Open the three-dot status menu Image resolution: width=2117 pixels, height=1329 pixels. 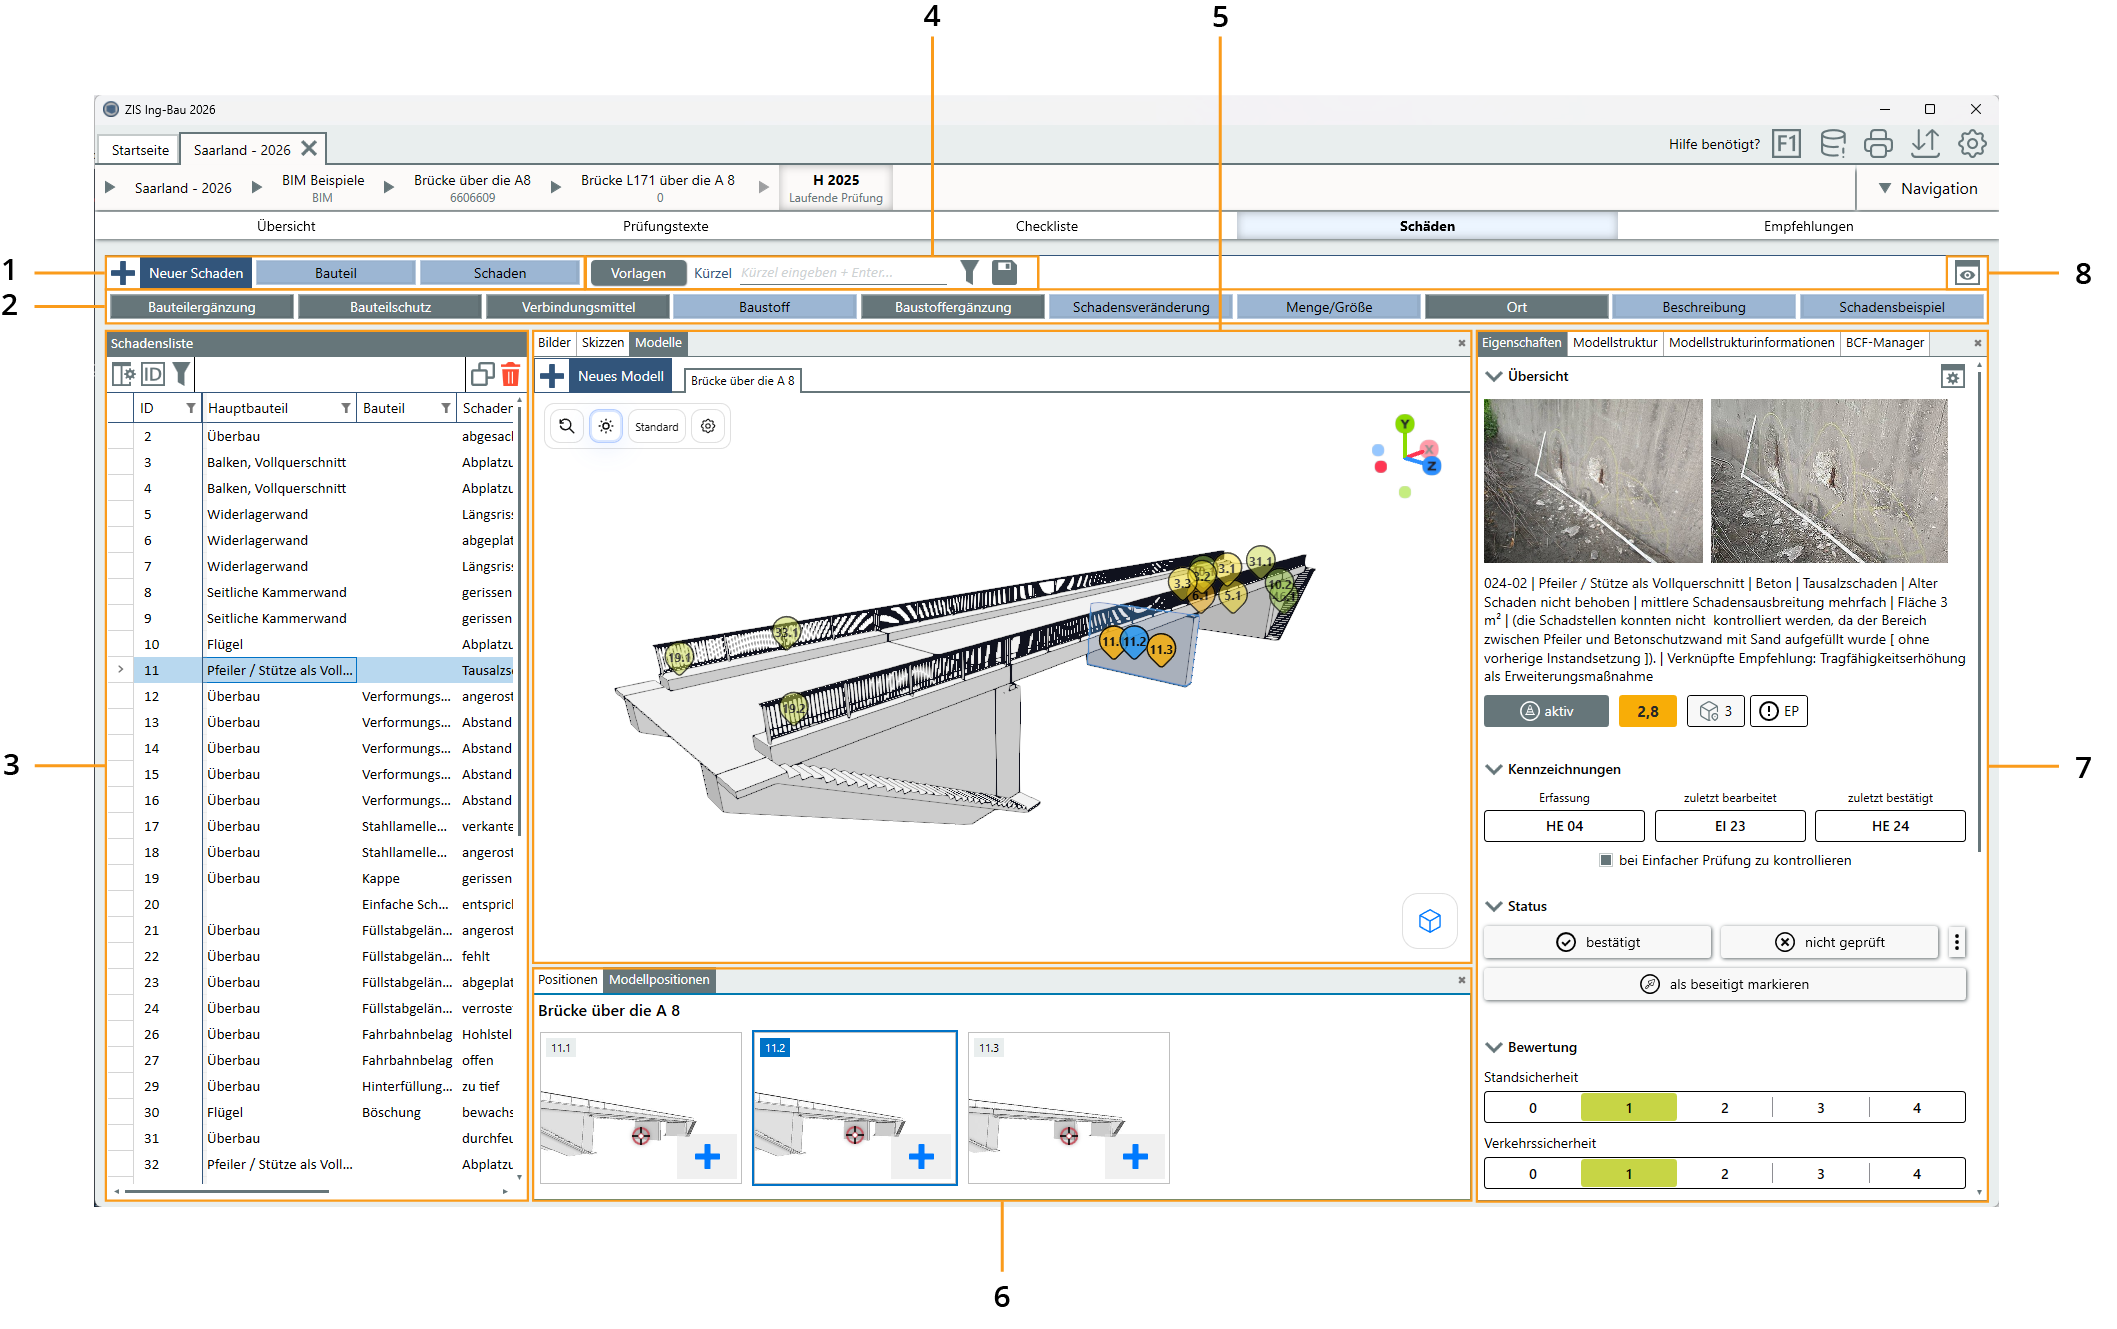(x=1957, y=942)
